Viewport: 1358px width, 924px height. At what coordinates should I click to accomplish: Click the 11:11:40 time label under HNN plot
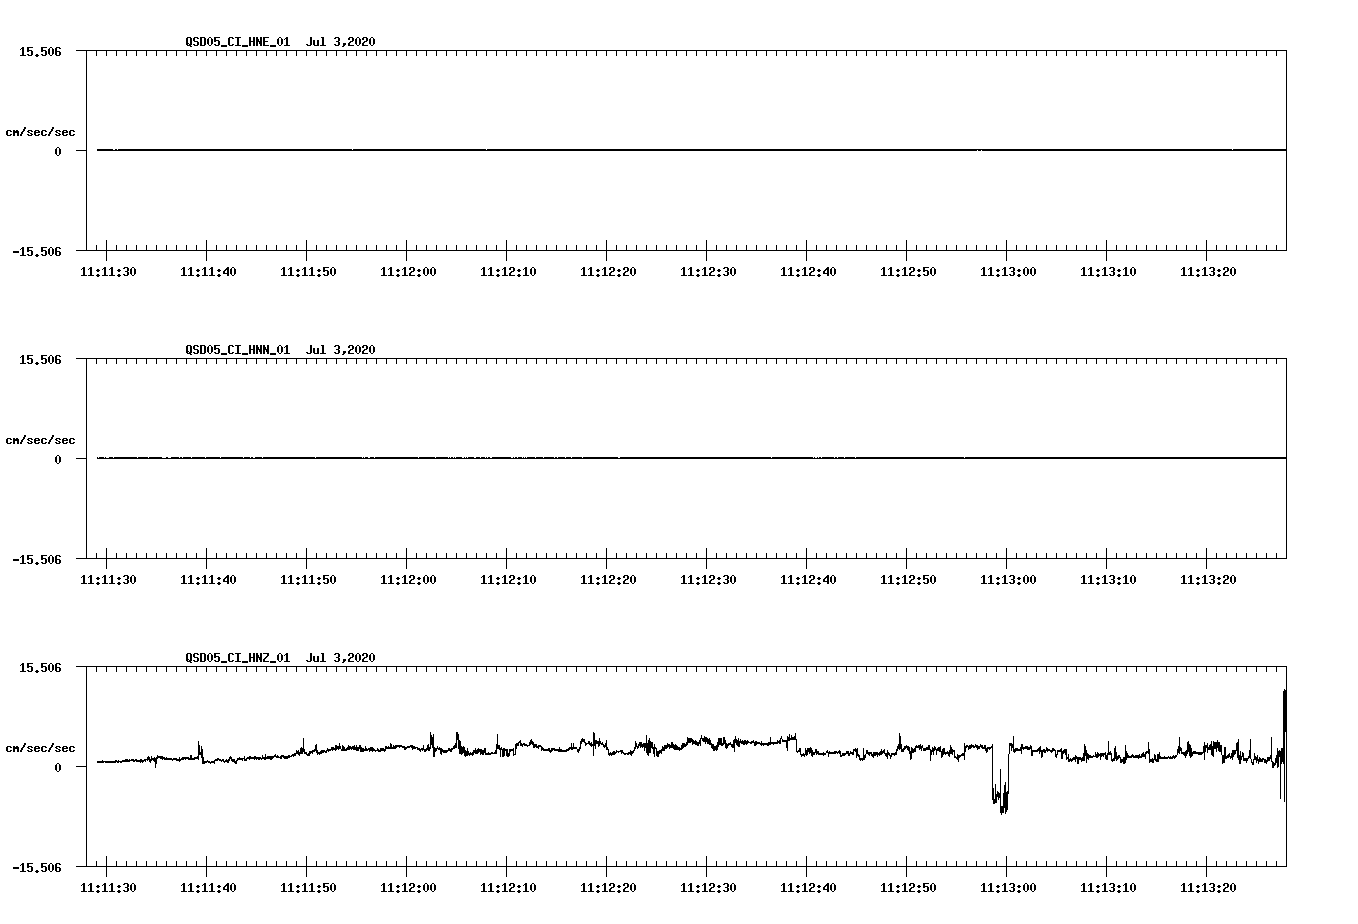[x=208, y=579]
